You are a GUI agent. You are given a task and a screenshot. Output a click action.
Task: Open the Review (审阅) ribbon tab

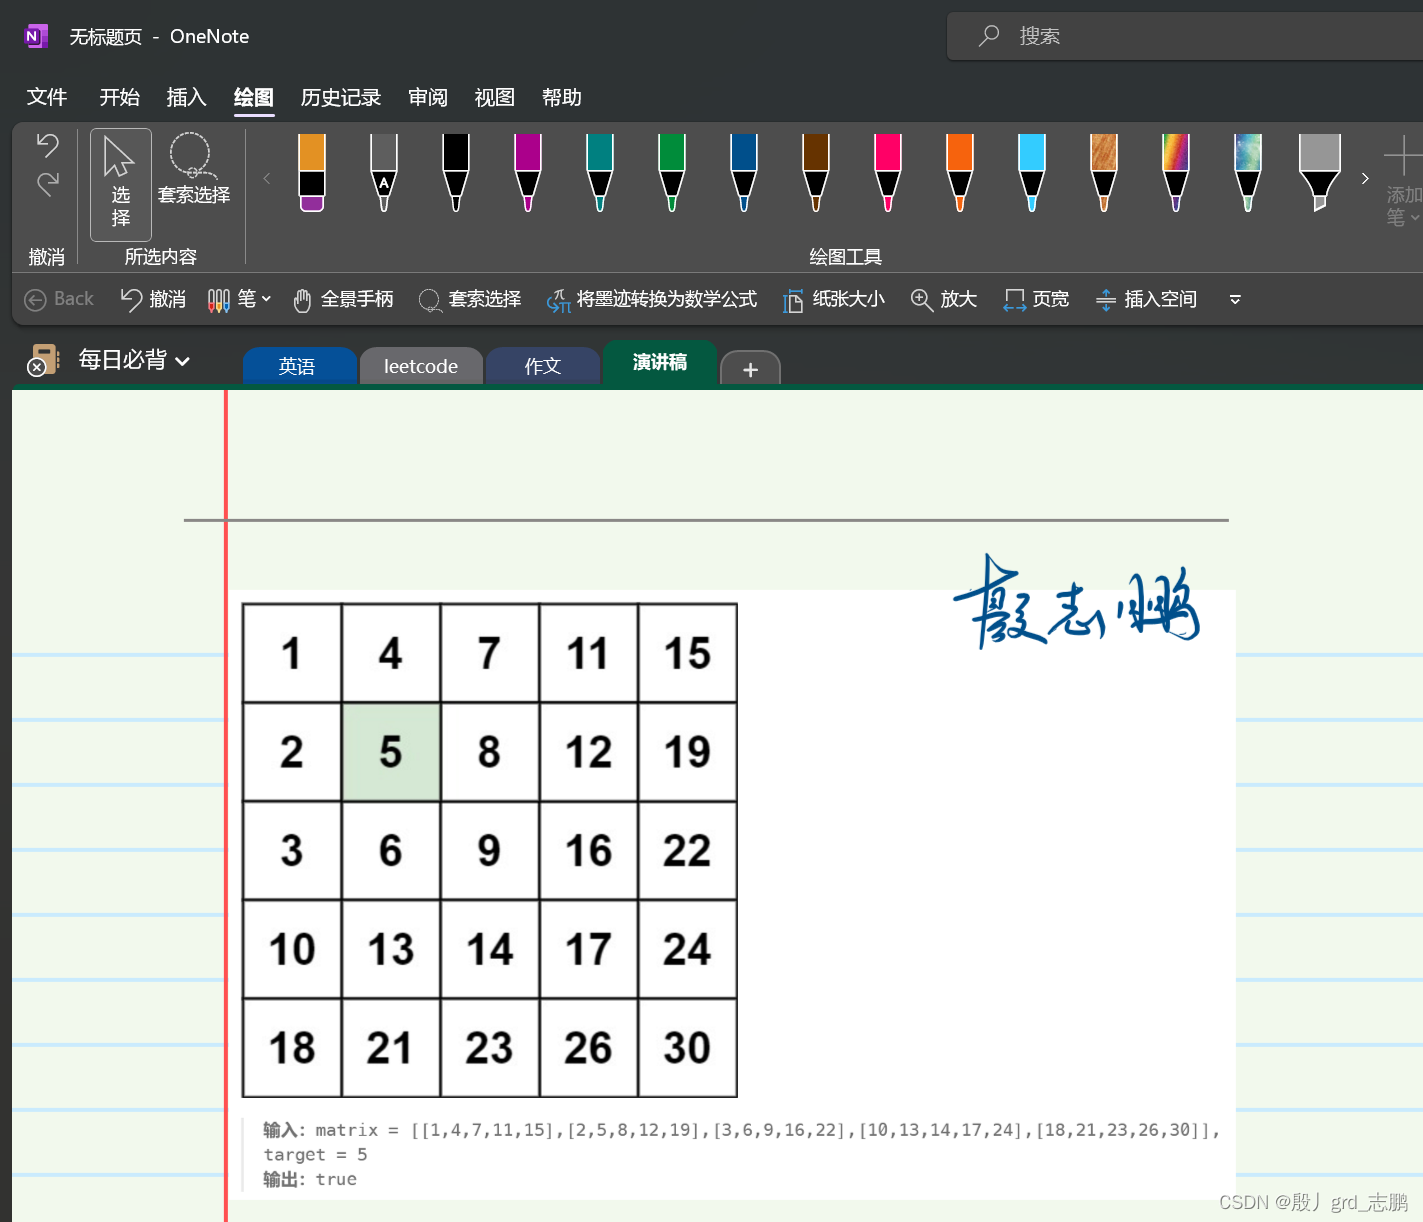coord(428,97)
